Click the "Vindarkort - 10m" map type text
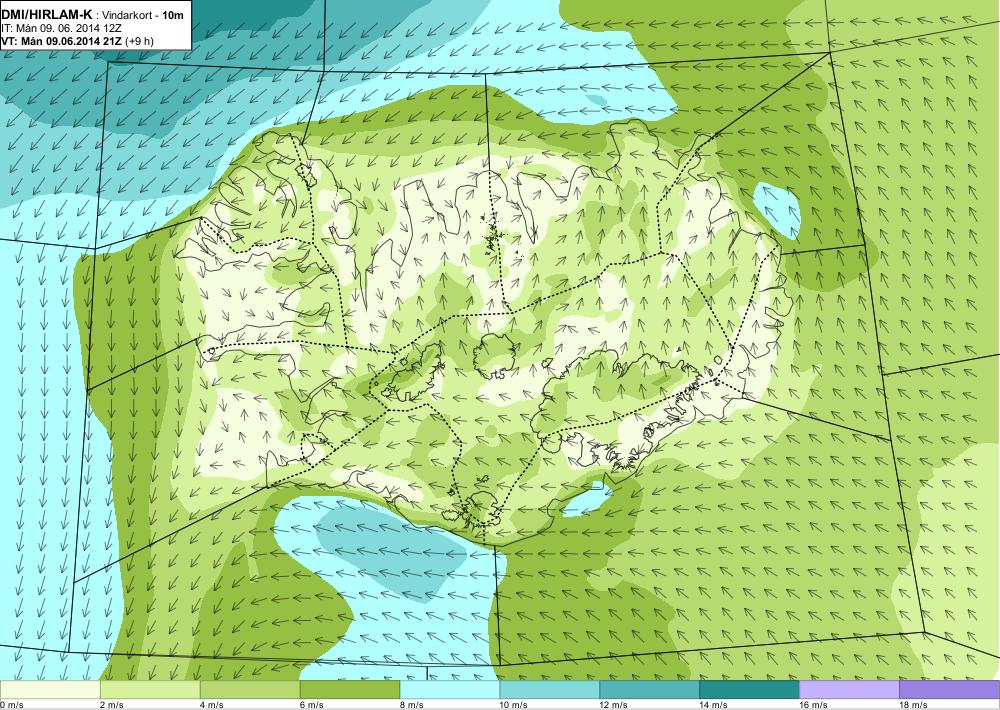The width and height of the screenshot is (1000, 710). pyautogui.click(x=143, y=15)
